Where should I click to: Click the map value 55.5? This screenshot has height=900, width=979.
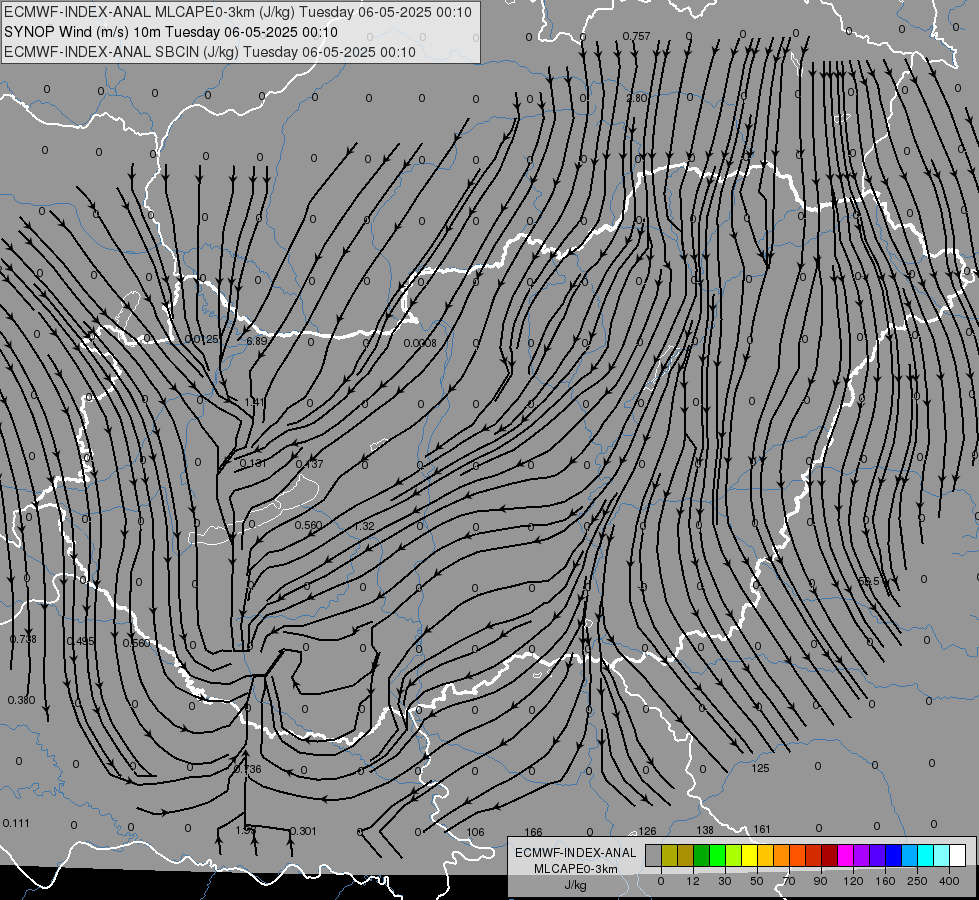point(868,581)
